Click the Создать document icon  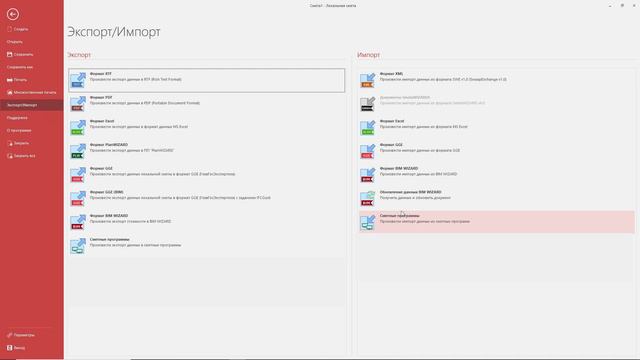[9, 29]
